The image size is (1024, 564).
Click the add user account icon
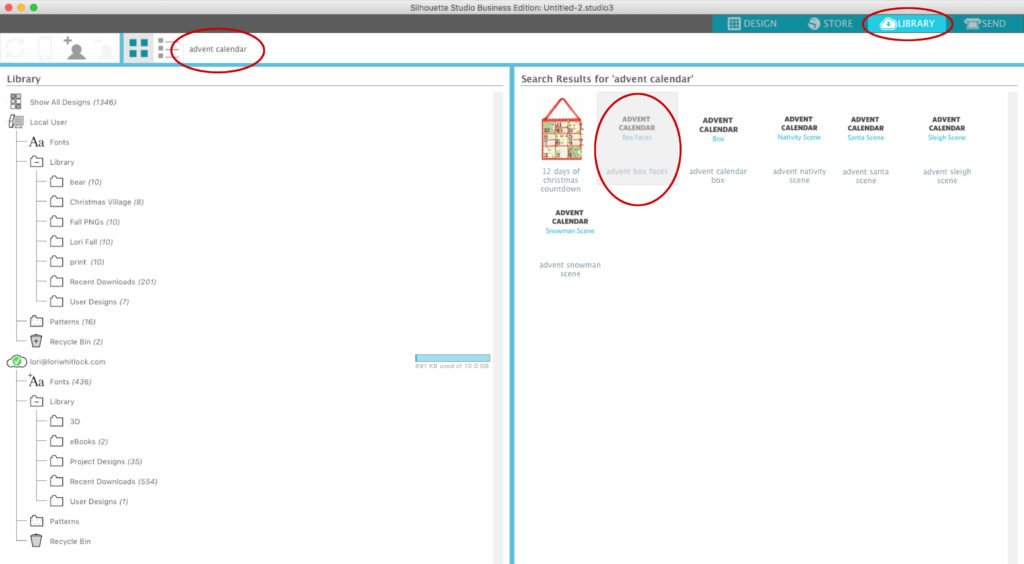(x=74, y=48)
